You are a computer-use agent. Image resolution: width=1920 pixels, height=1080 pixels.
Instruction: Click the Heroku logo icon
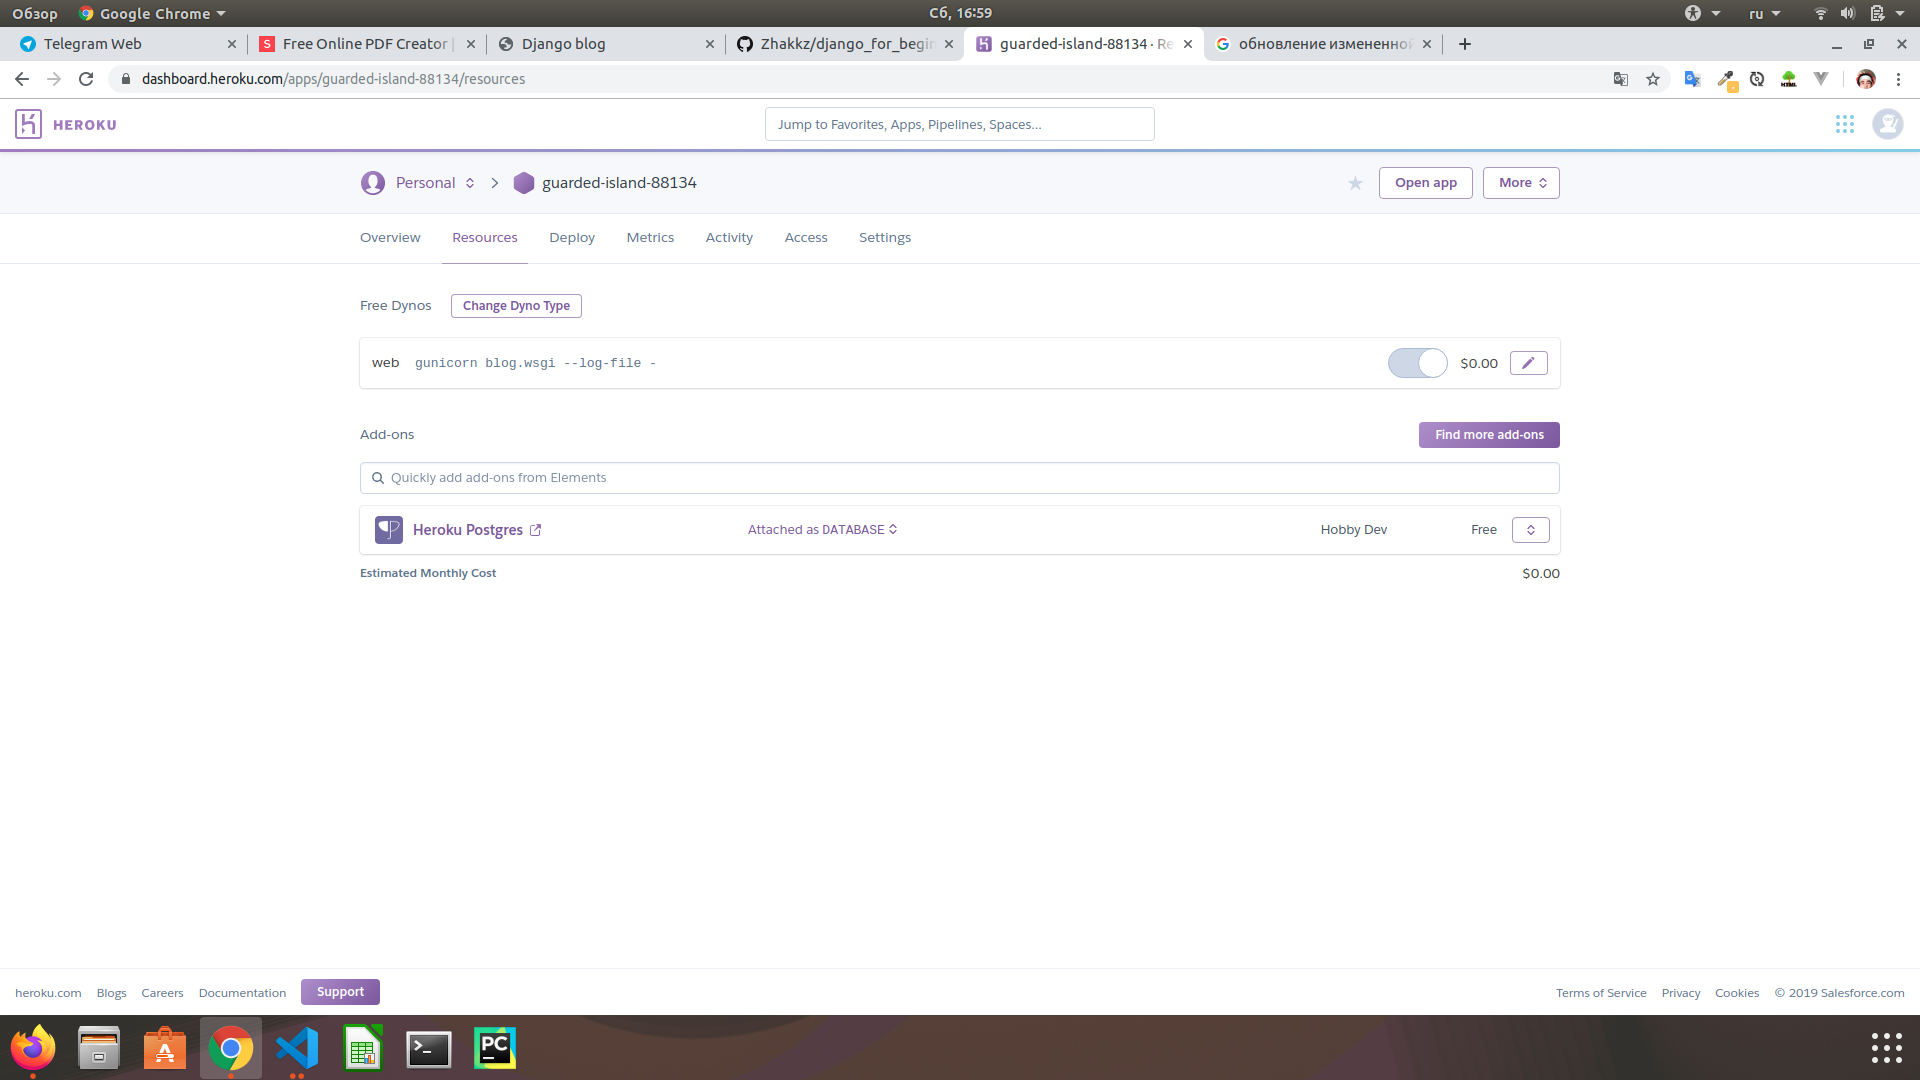tap(28, 124)
